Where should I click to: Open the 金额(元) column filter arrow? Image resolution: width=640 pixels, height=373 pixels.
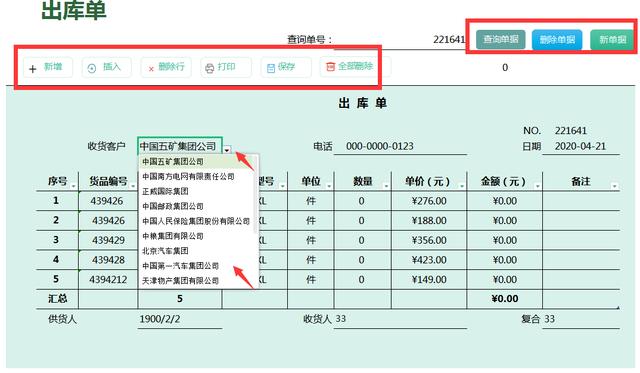[538, 186]
